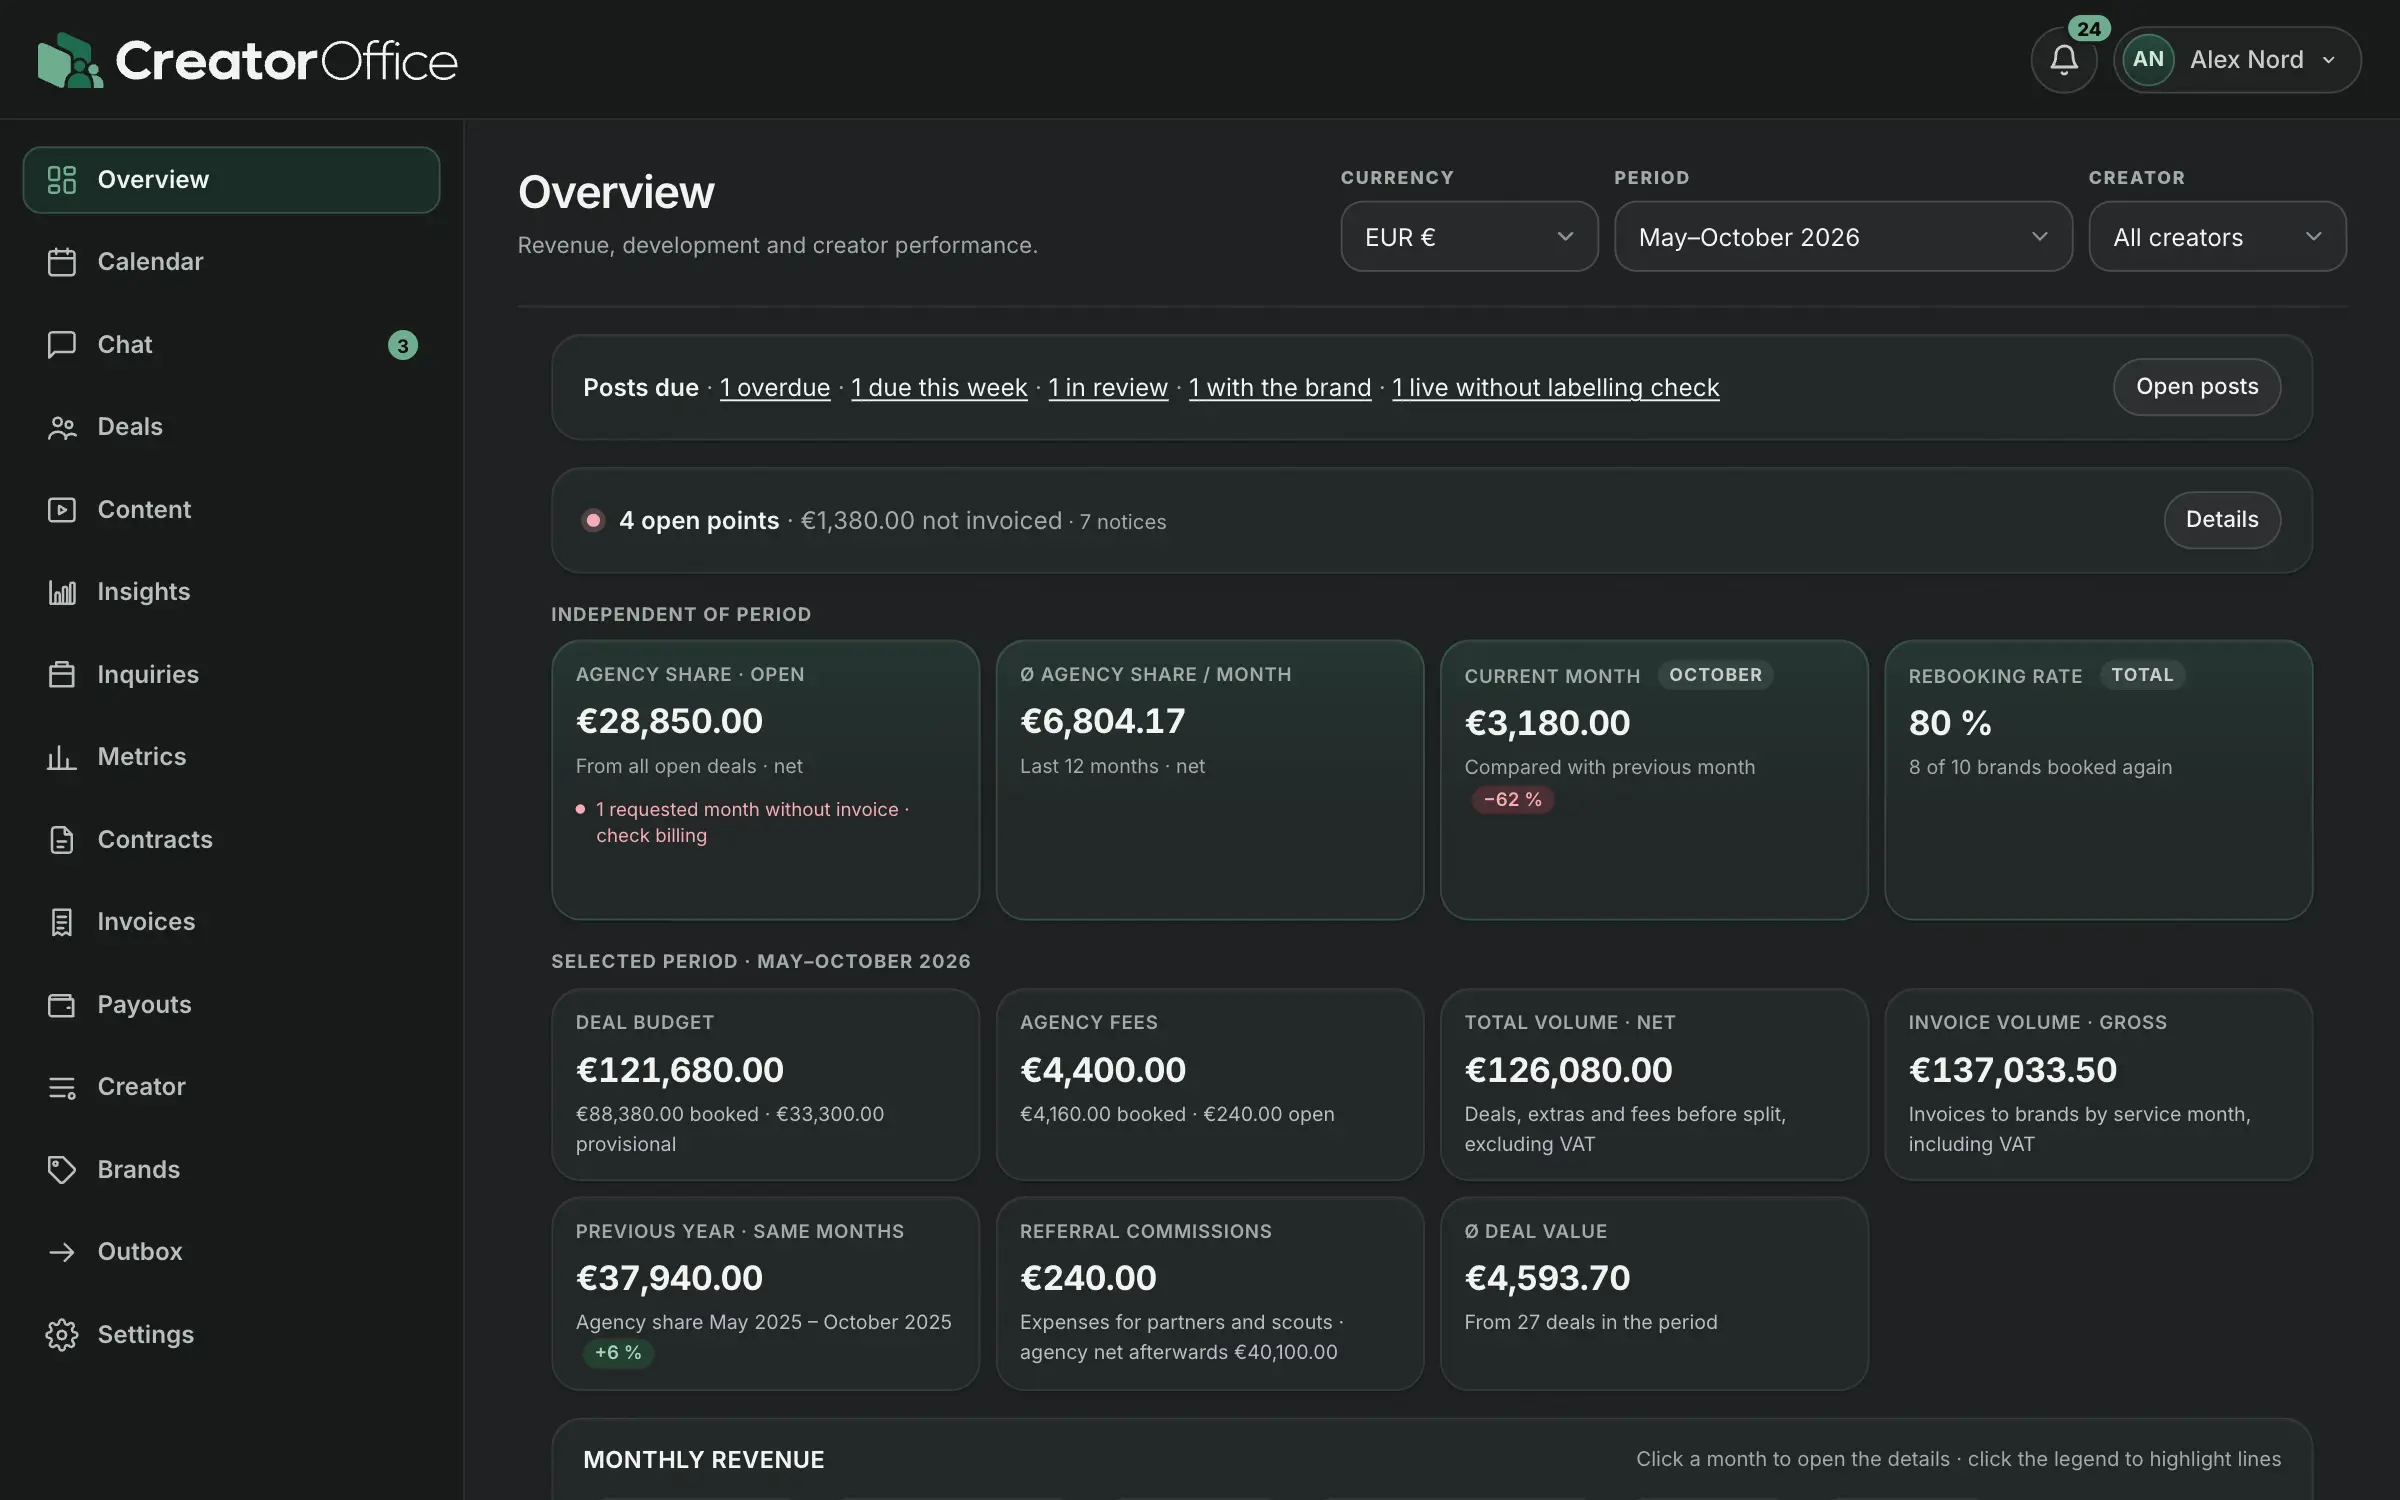Click the Chat unread badge 3
This screenshot has width=2400, height=1500.
click(x=403, y=345)
